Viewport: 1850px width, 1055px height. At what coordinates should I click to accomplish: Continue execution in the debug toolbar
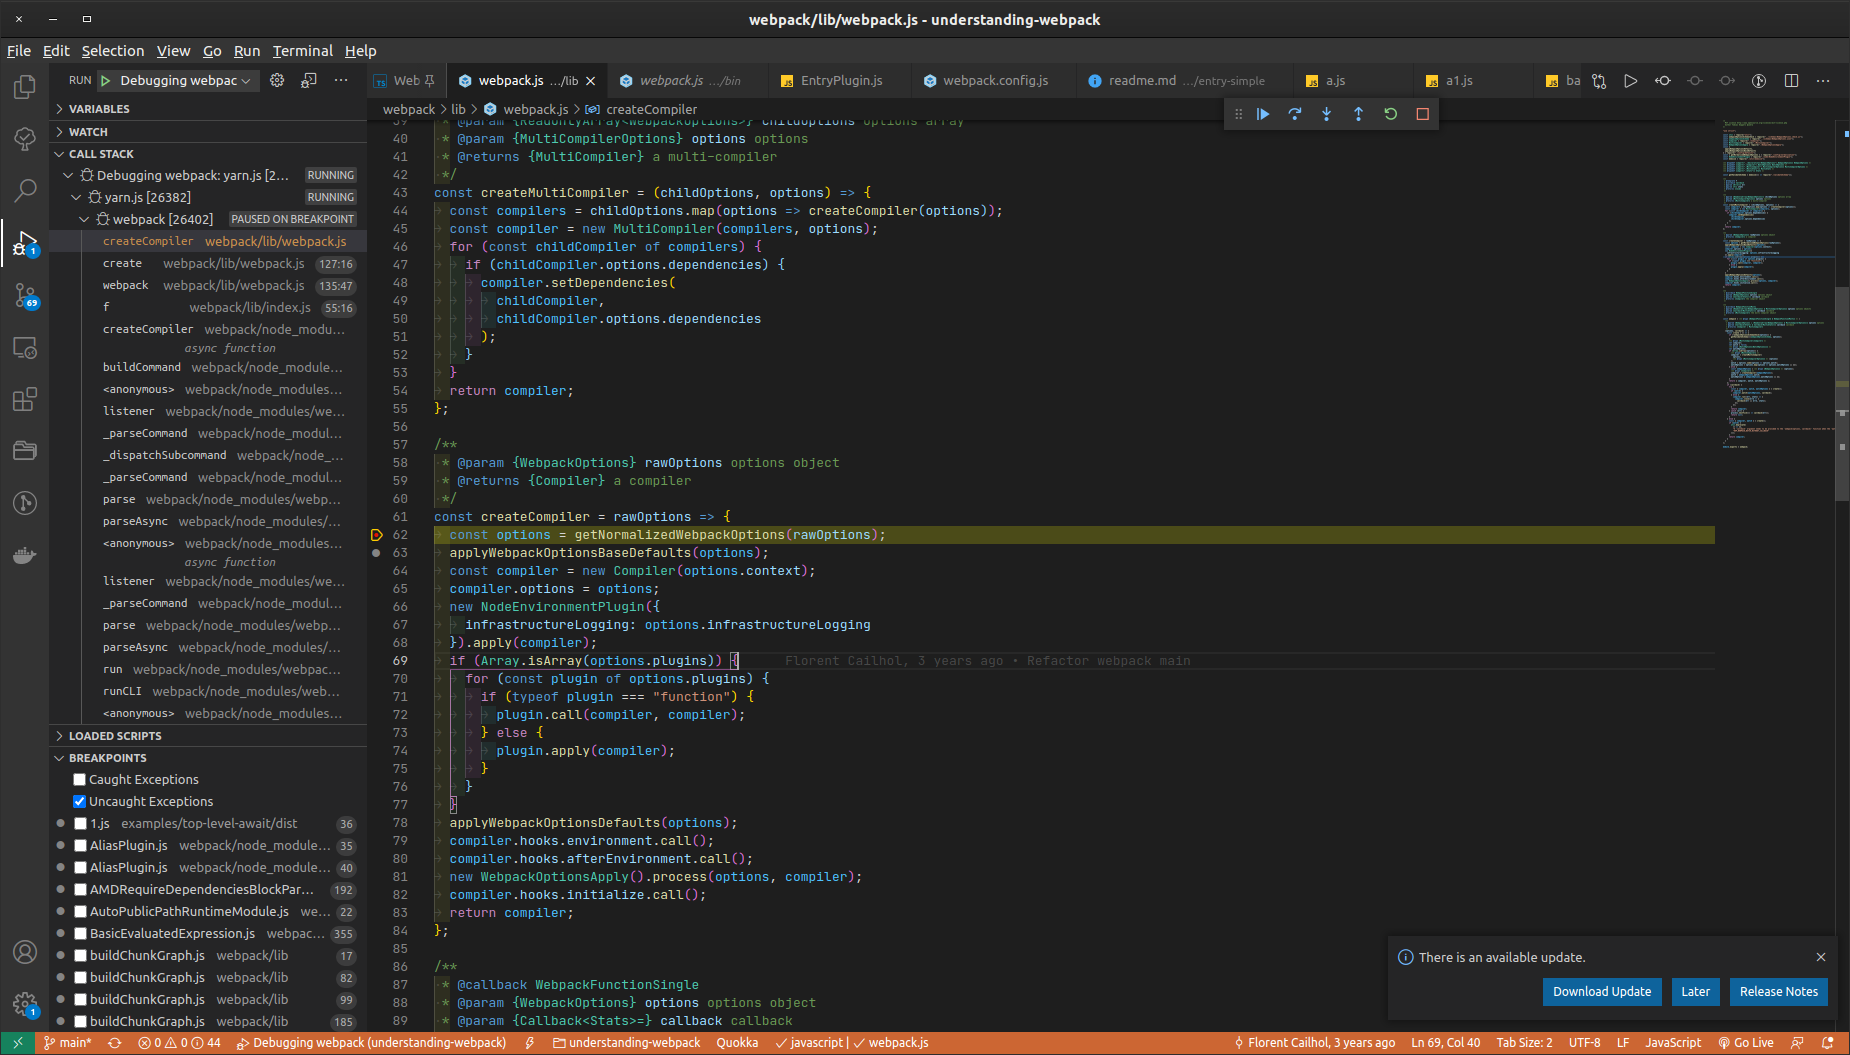(x=1262, y=113)
